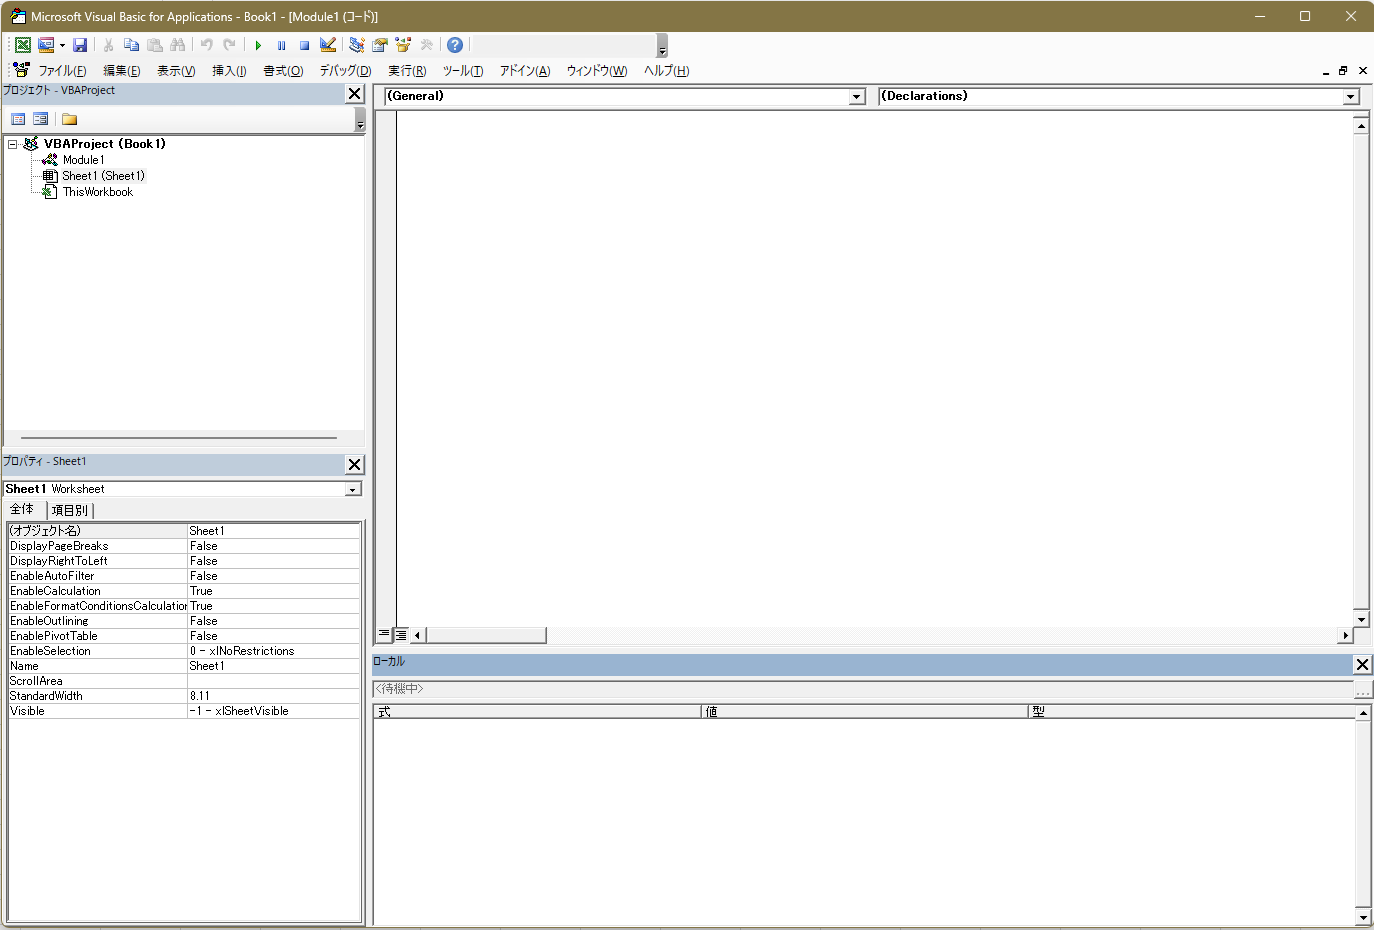Save the workbook with the floppy disk icon
This screenshot has height=930, width=1374.
coord(80,45)
